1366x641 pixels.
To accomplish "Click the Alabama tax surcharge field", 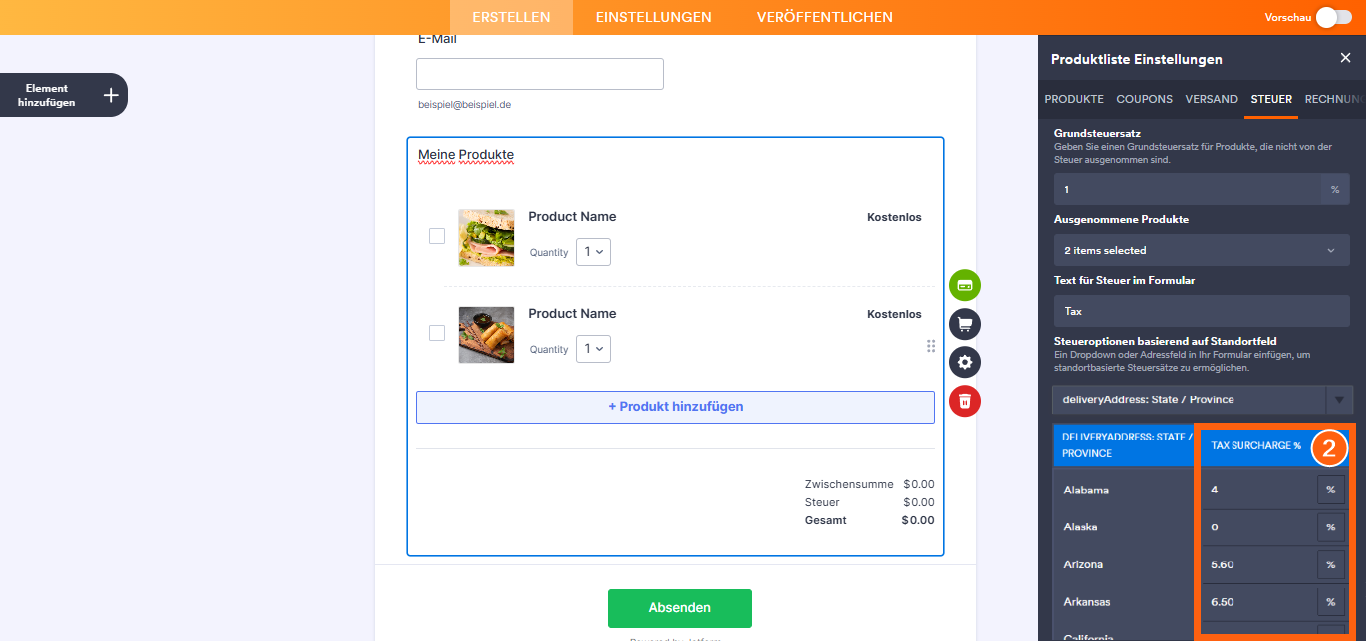I will [x=1260, y=490].
